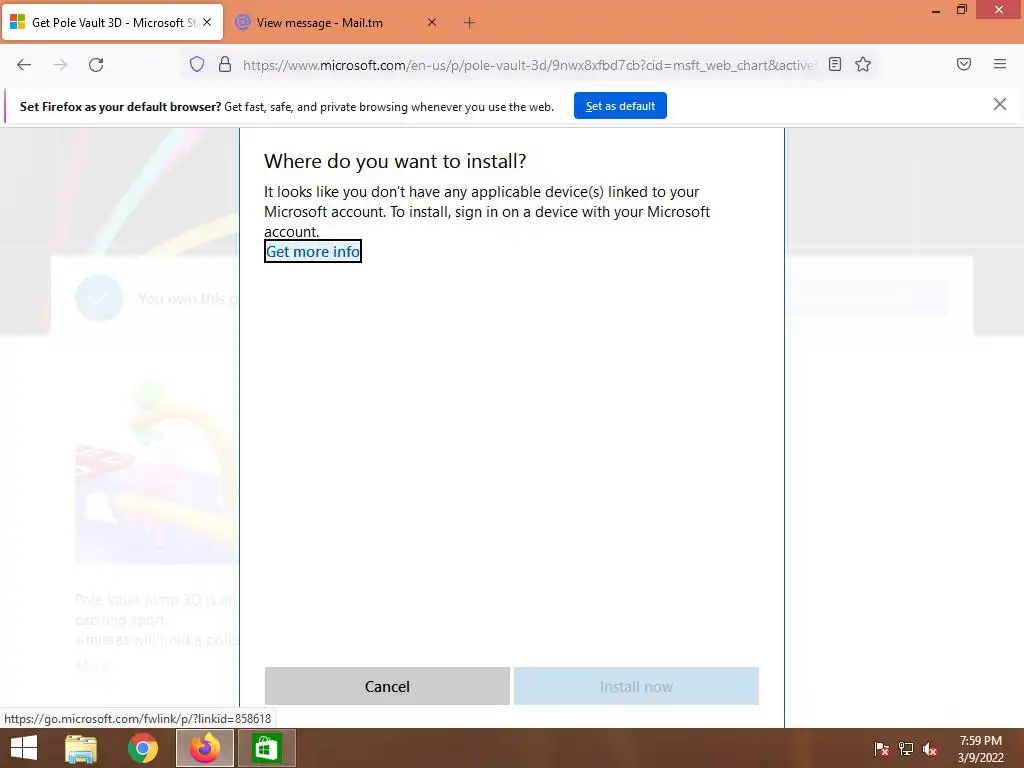This screenshot has width=1024, height=768.
Task: Close the View message Mail.tm tab
Action: [x=432, y=22]
